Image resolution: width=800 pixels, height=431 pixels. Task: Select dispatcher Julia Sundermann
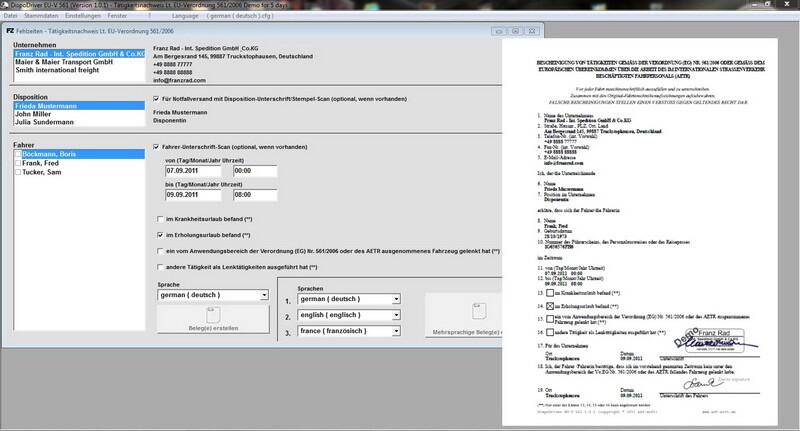coord(44,122)
